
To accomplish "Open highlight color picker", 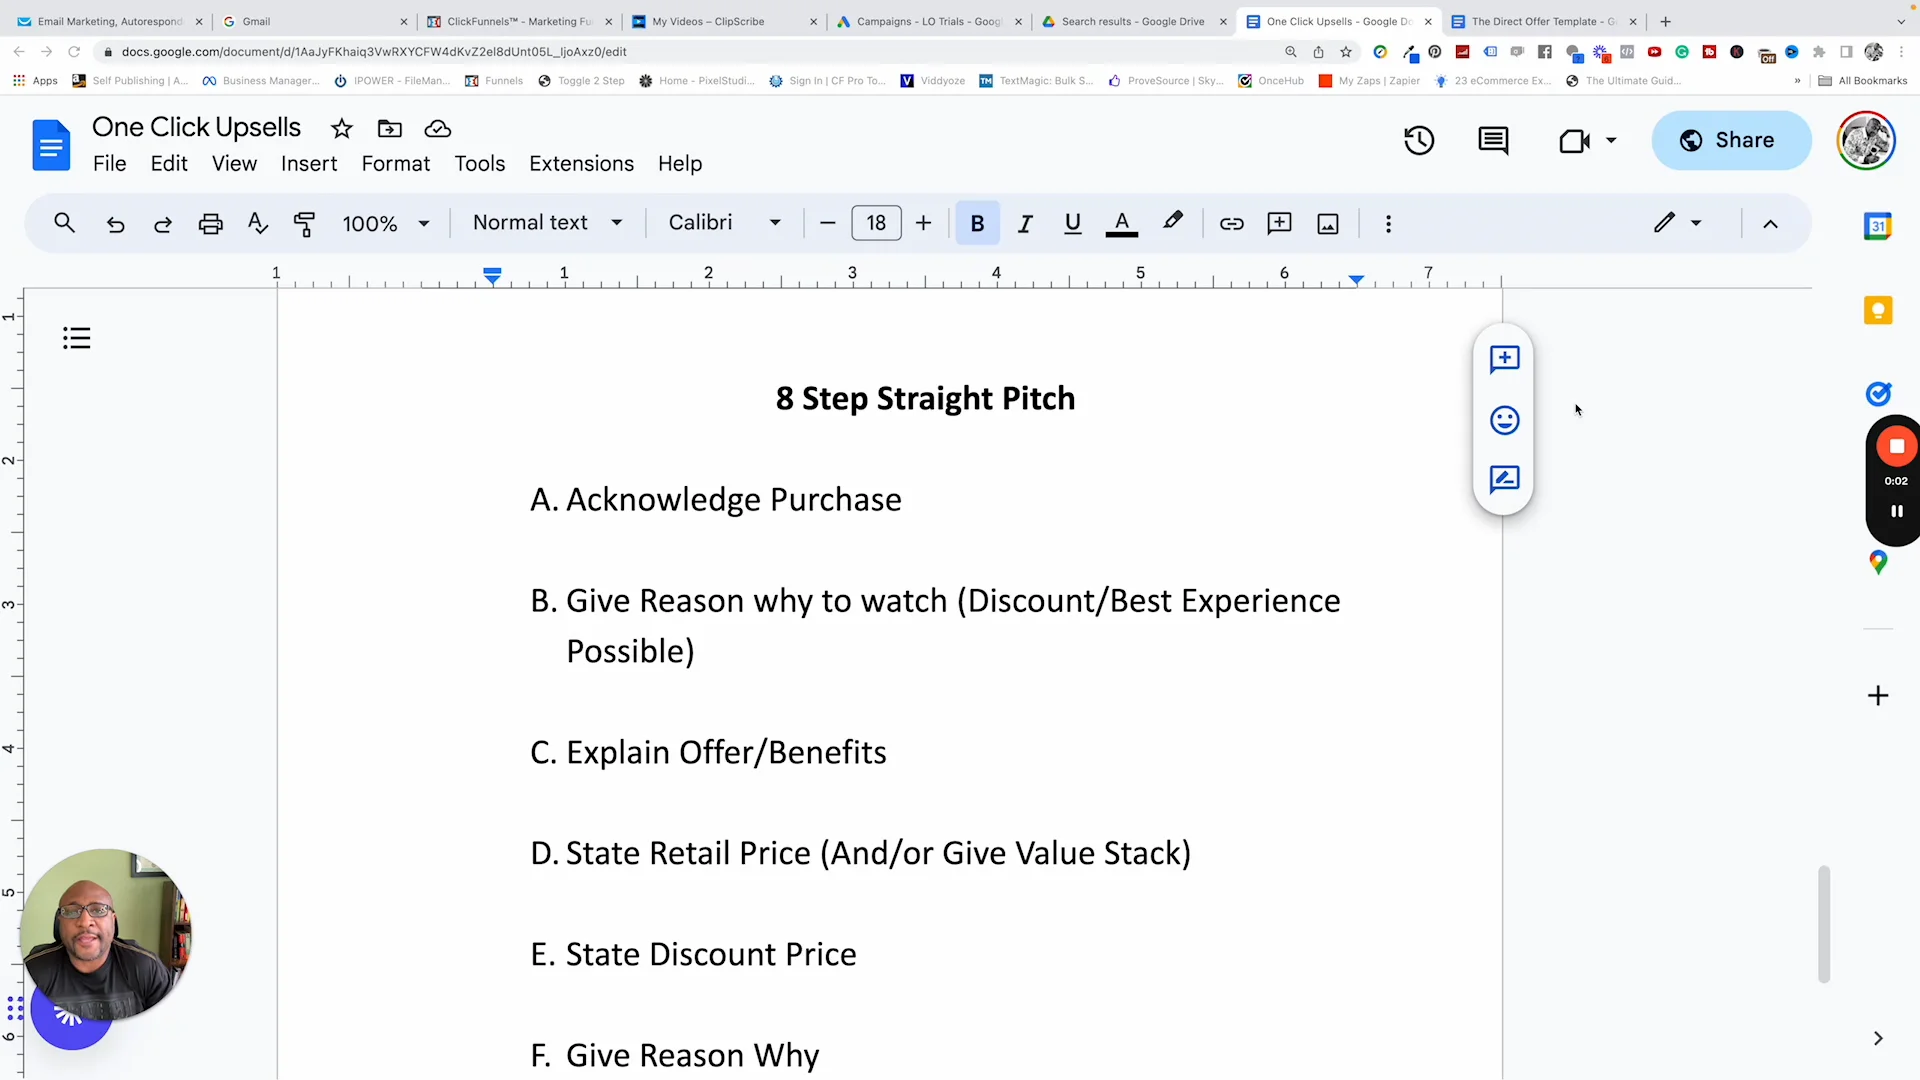I will 1173,222.
